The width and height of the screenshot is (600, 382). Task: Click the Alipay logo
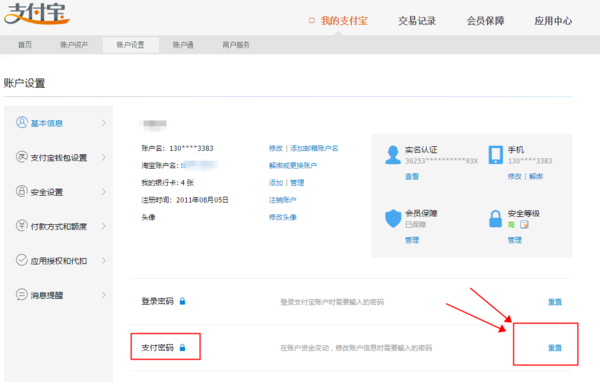[x=36, y=13]
